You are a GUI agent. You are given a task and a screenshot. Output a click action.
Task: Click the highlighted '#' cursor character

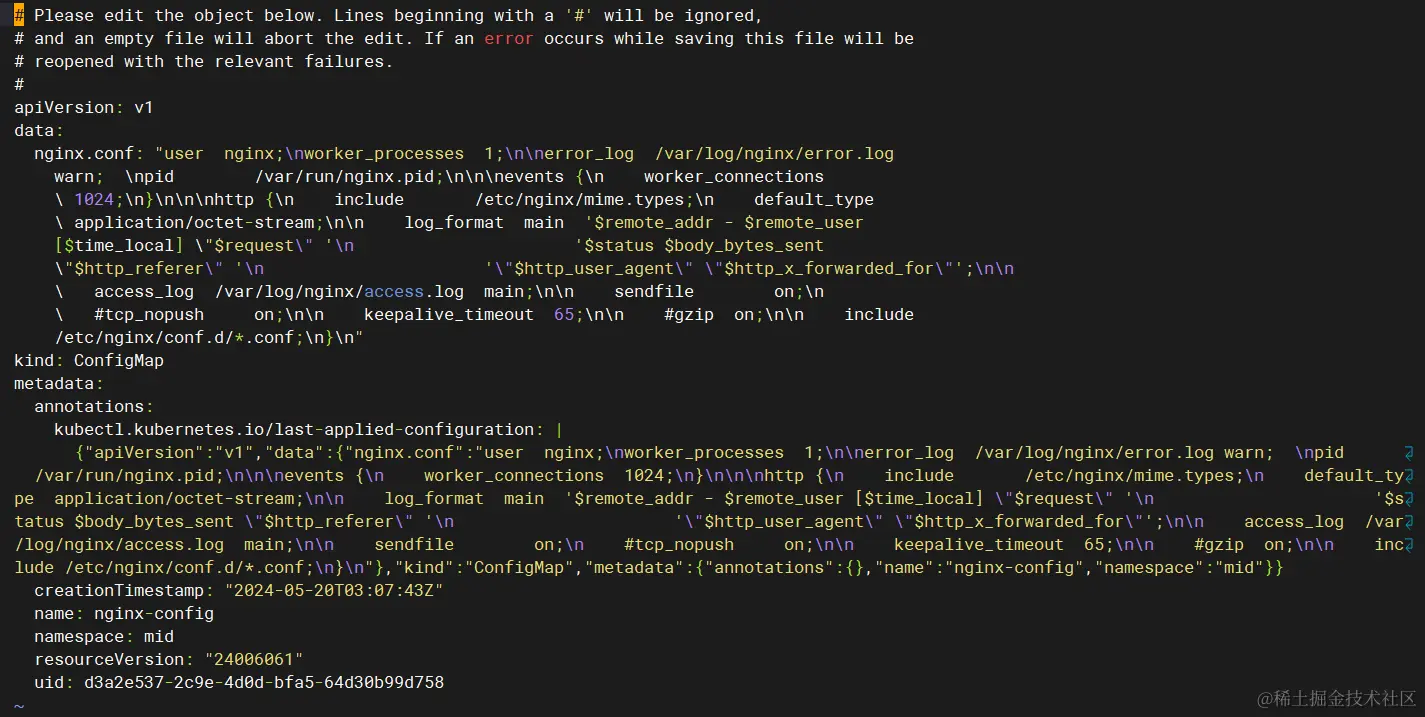click(x=19, y=15)
